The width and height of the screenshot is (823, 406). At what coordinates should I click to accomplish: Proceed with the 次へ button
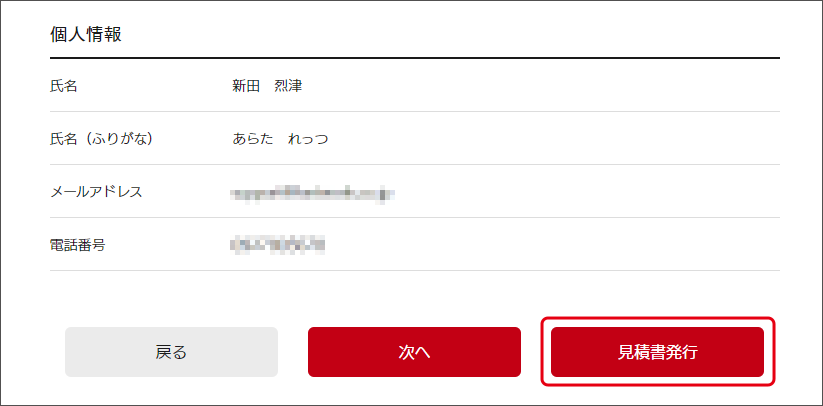[x=414, y=352]
